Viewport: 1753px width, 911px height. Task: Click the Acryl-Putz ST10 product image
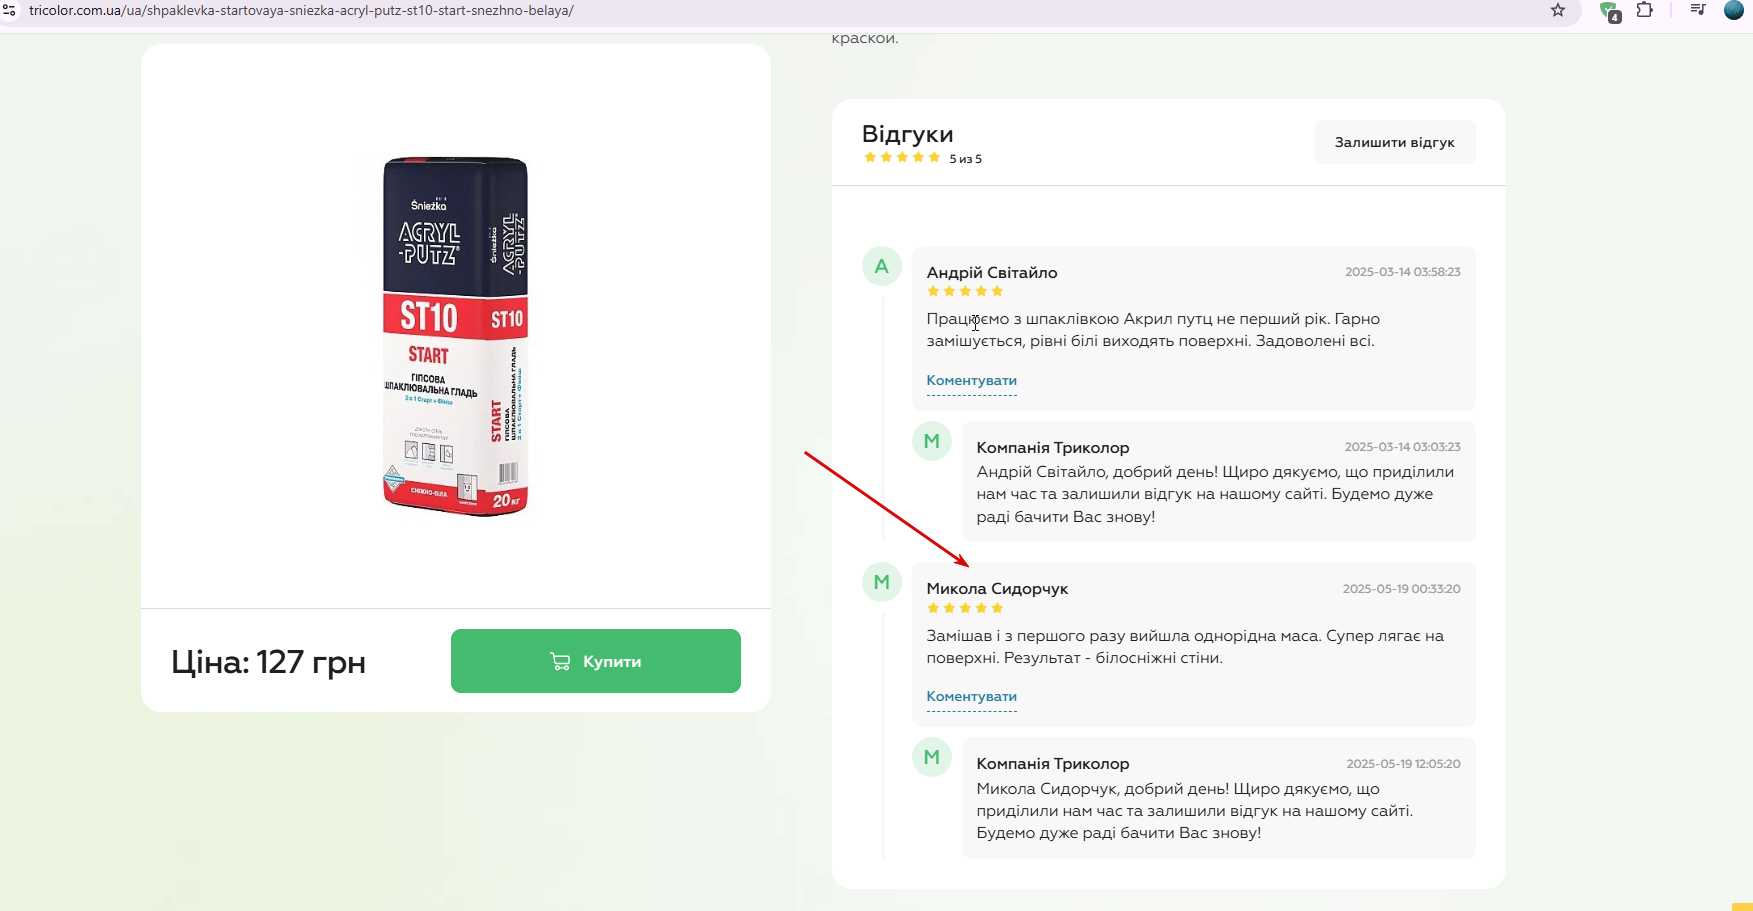click(x=456, y=336)
